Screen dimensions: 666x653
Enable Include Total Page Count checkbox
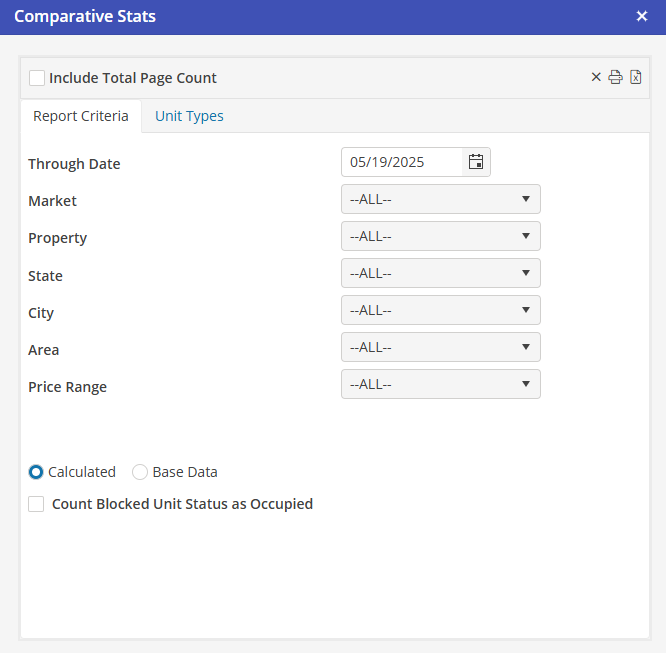click(37, 78)
